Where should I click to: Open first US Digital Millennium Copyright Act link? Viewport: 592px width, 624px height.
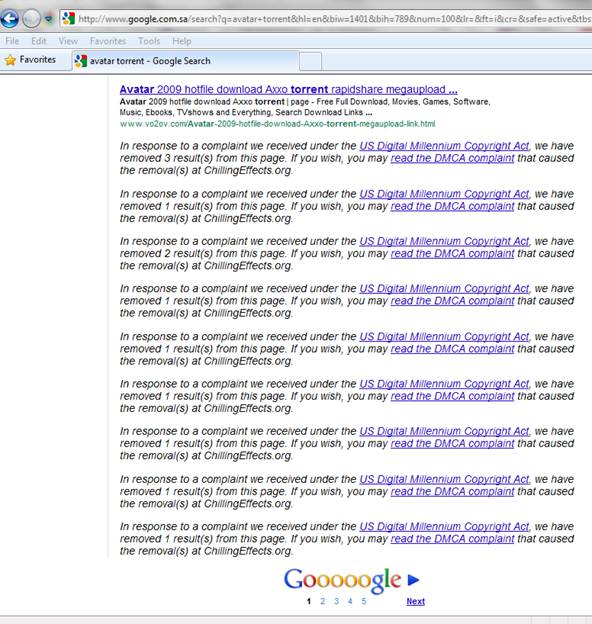(444, 146)
